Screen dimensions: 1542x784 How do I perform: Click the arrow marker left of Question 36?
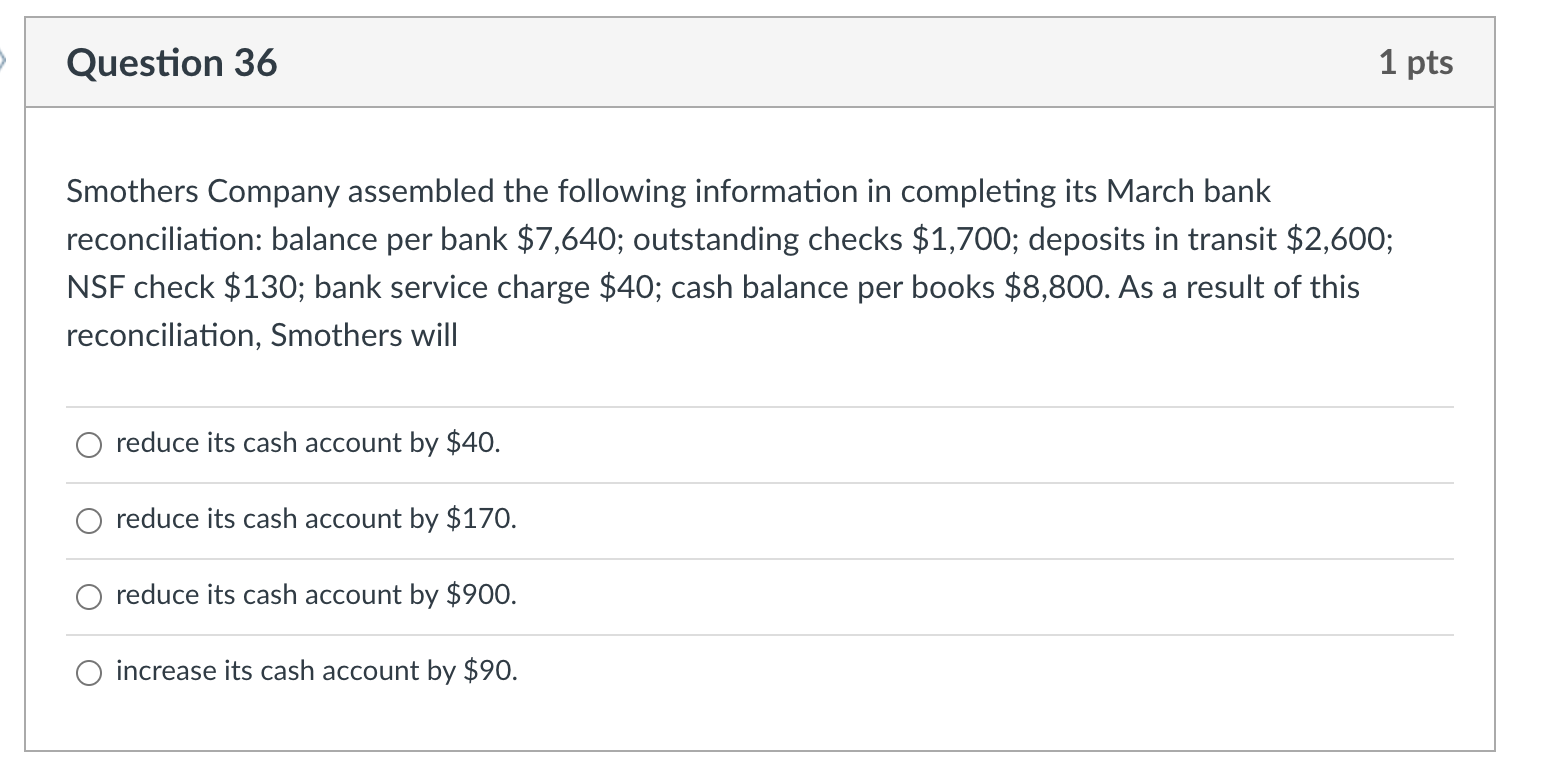4,62
